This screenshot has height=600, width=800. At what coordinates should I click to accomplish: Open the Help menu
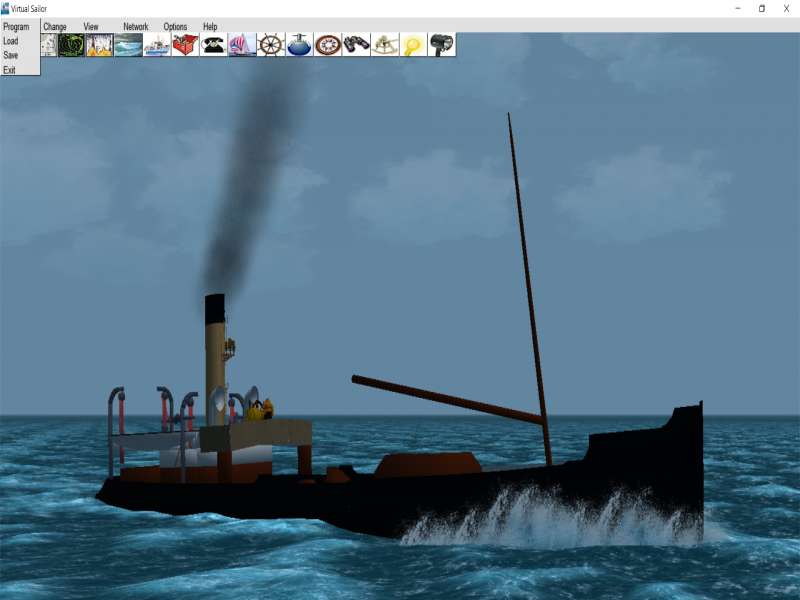coord(210,27)
